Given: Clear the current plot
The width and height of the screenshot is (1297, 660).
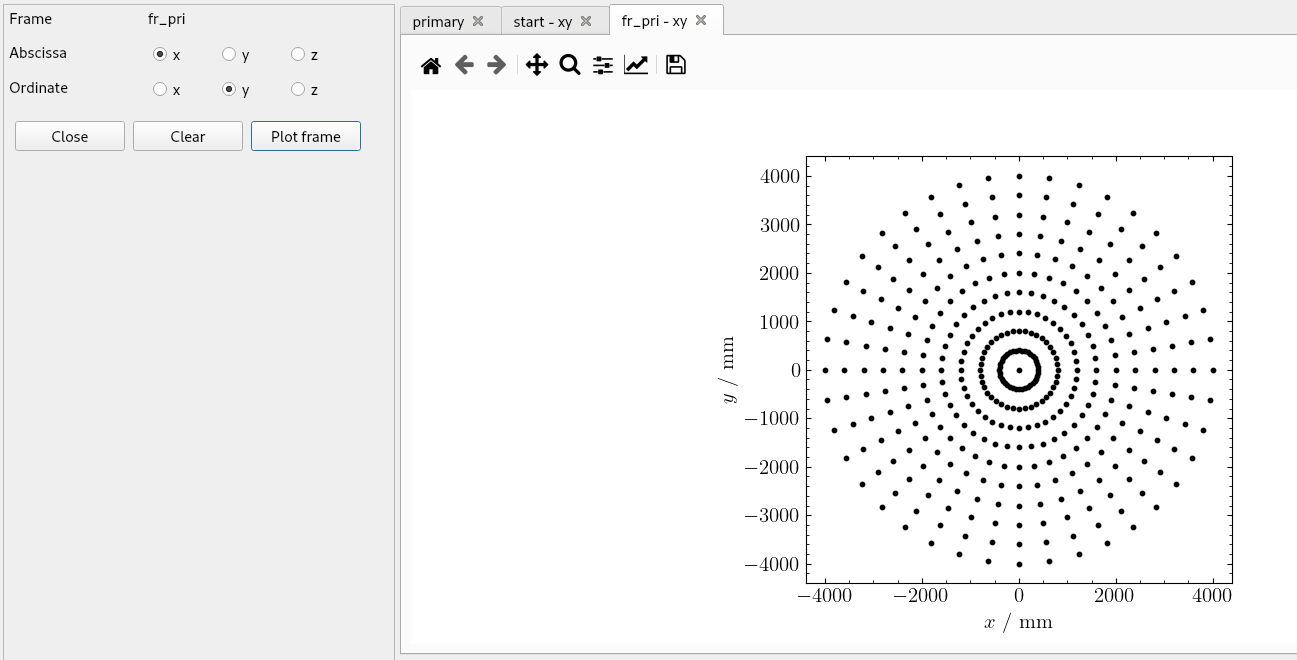Looking at the screenshot, I should pyautogui.click(x=187, y=135).
